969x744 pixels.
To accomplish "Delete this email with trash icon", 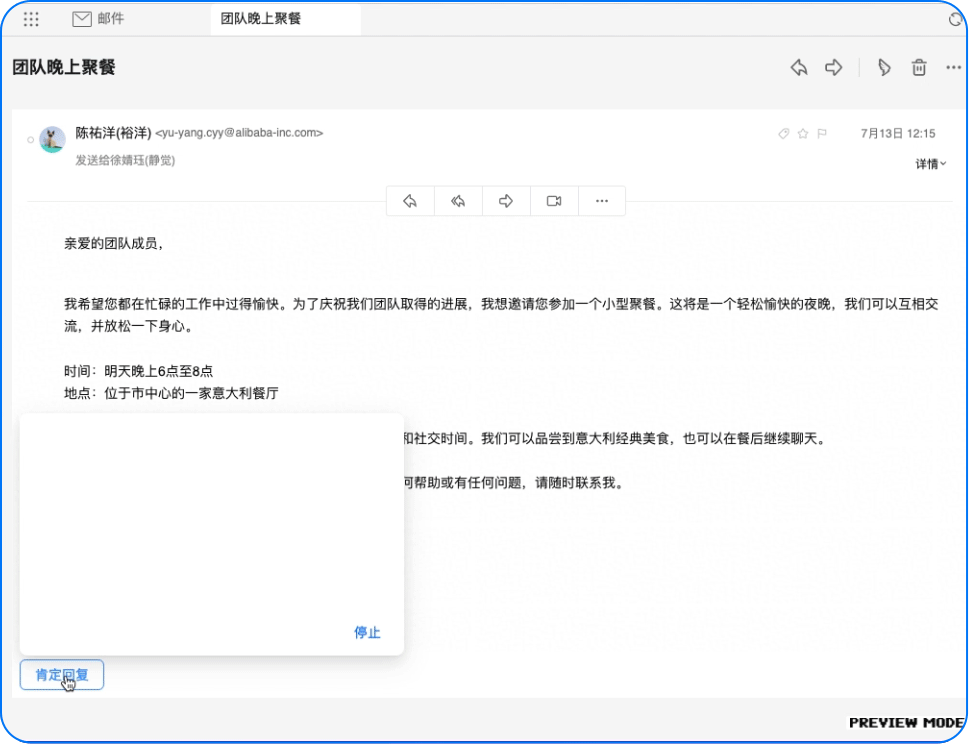I will [918, 67].
